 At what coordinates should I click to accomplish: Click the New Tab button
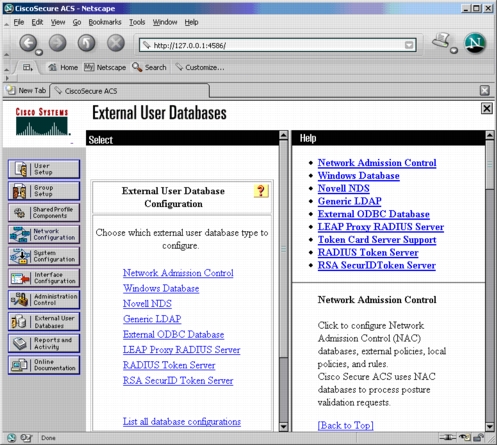pos(26,91)
